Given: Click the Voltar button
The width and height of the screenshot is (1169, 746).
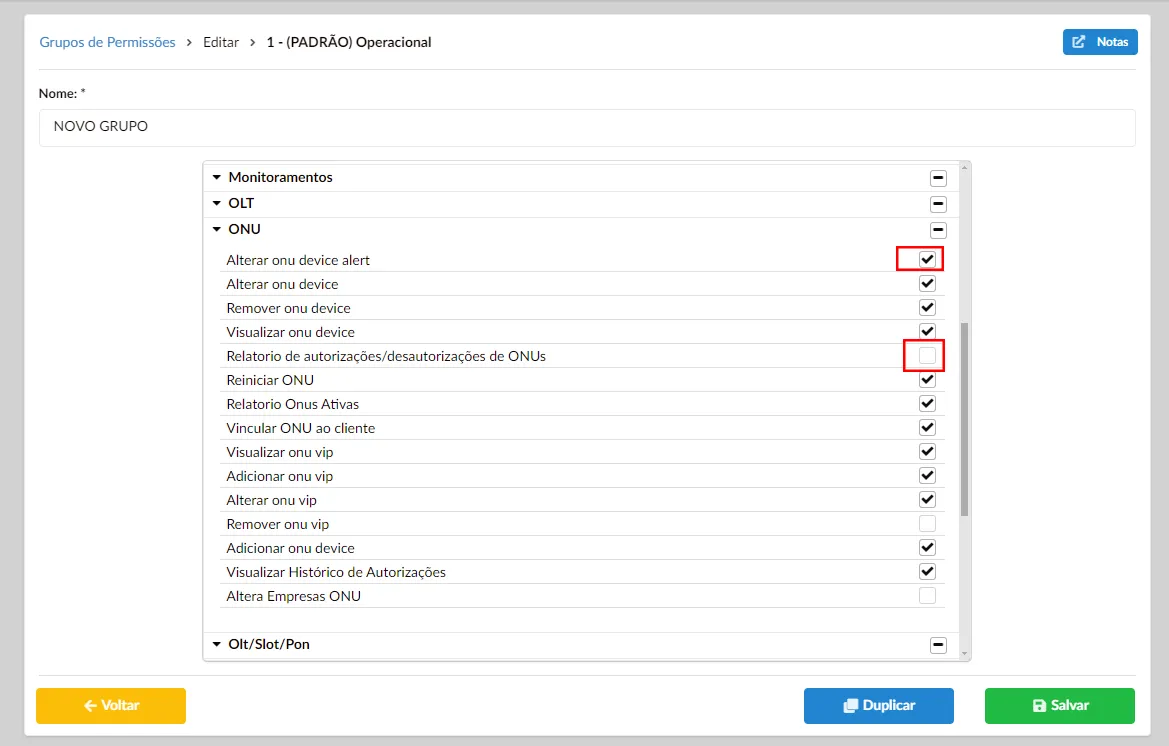Looking at the screenshot, I should (110, 705).
